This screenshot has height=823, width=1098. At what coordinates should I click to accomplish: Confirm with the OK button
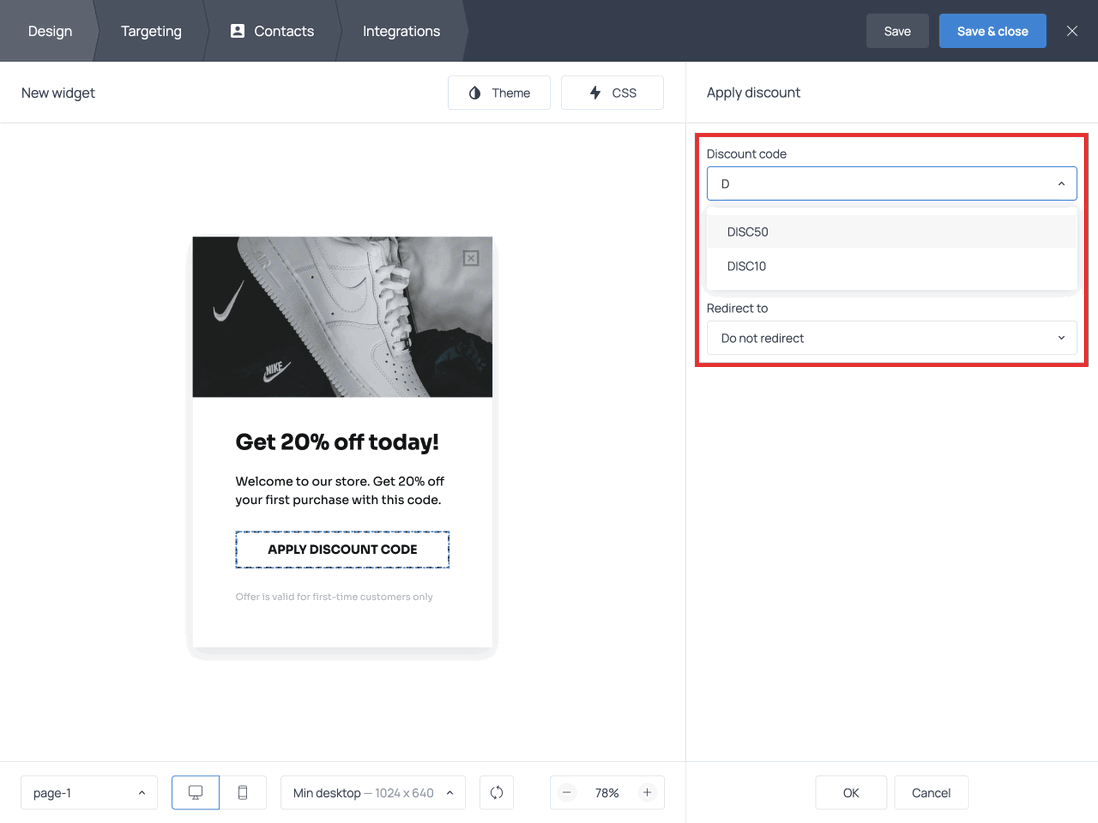[850, 792]
